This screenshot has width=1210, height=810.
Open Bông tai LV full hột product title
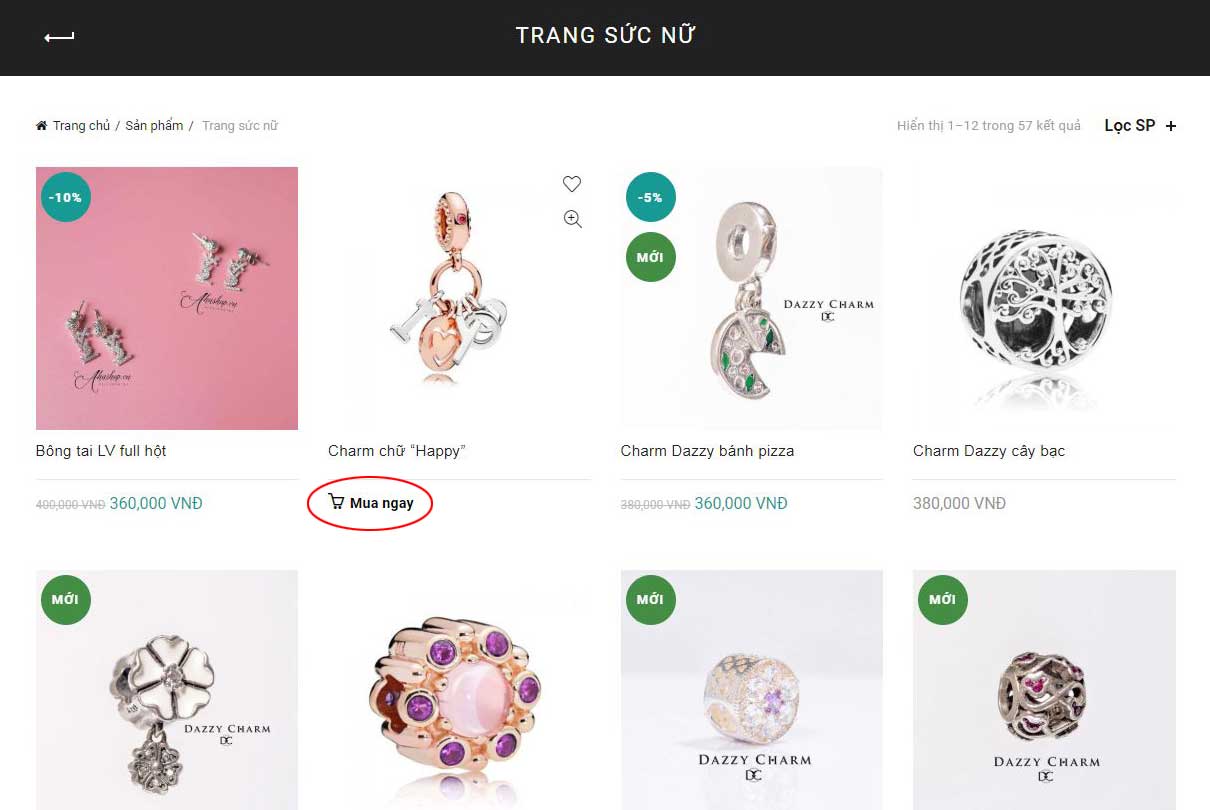tap(101, 451)
